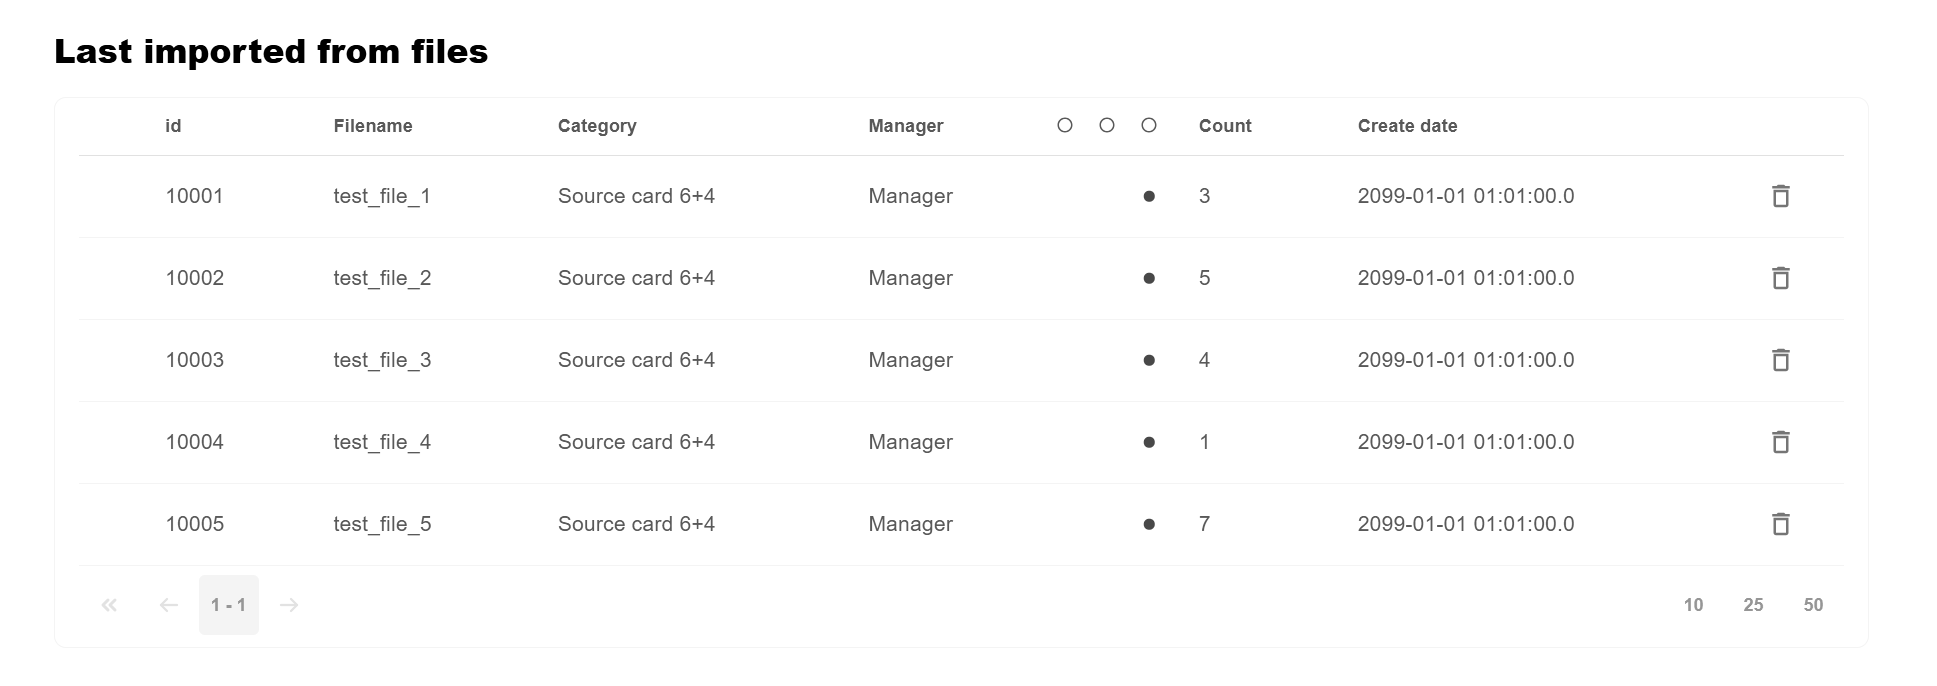Remove import 10003 with trash icon

coord(1780,360)
